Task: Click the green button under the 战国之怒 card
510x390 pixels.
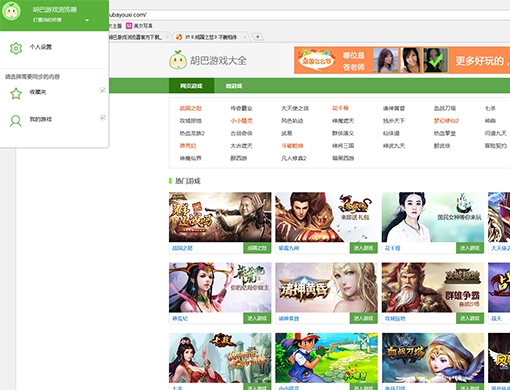Action: (x=257, y=248)
